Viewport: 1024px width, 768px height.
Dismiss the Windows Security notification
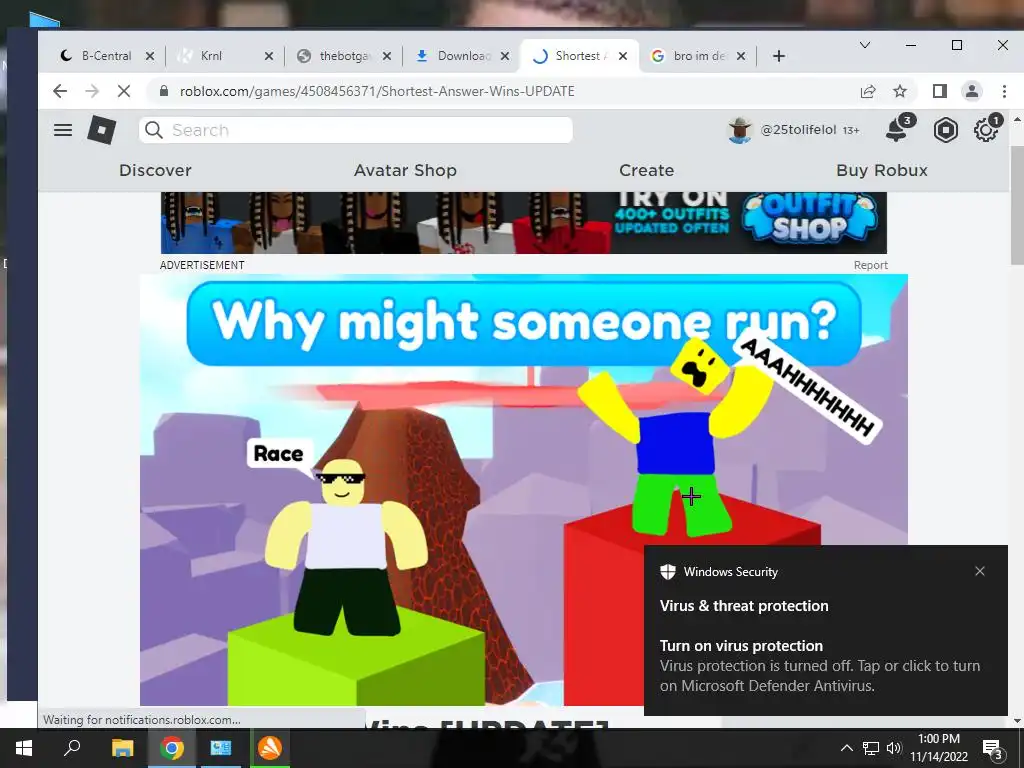point(980,571)
